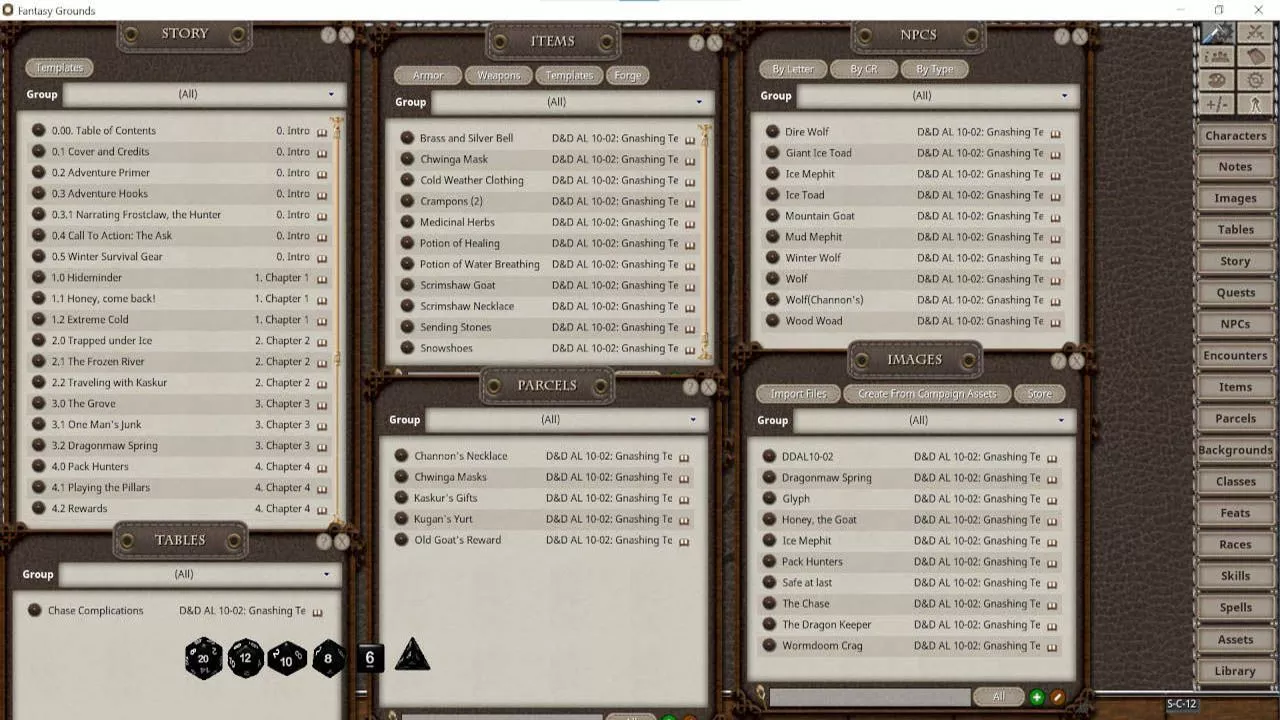Open Items window Group dropdown
The width and height of the screenshot is (1280, 720).
571,102
